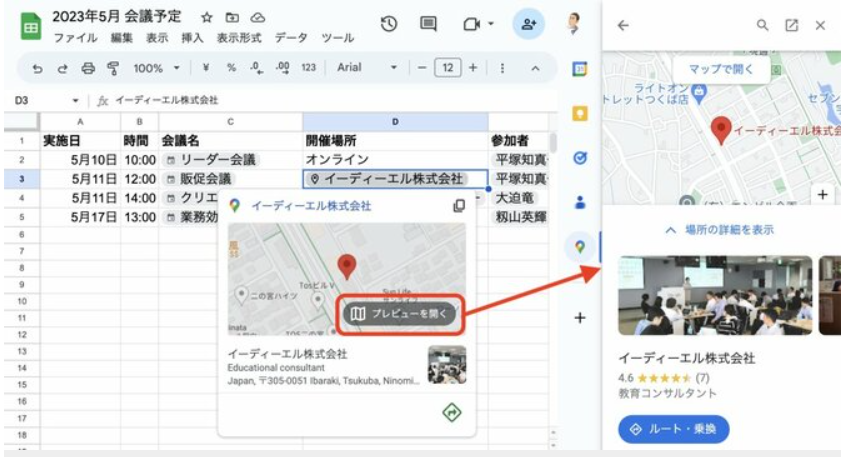The image size is (862, 457).
Task: Click the move to folder icon
Action: pyautogui.click(x=232, y=18)
